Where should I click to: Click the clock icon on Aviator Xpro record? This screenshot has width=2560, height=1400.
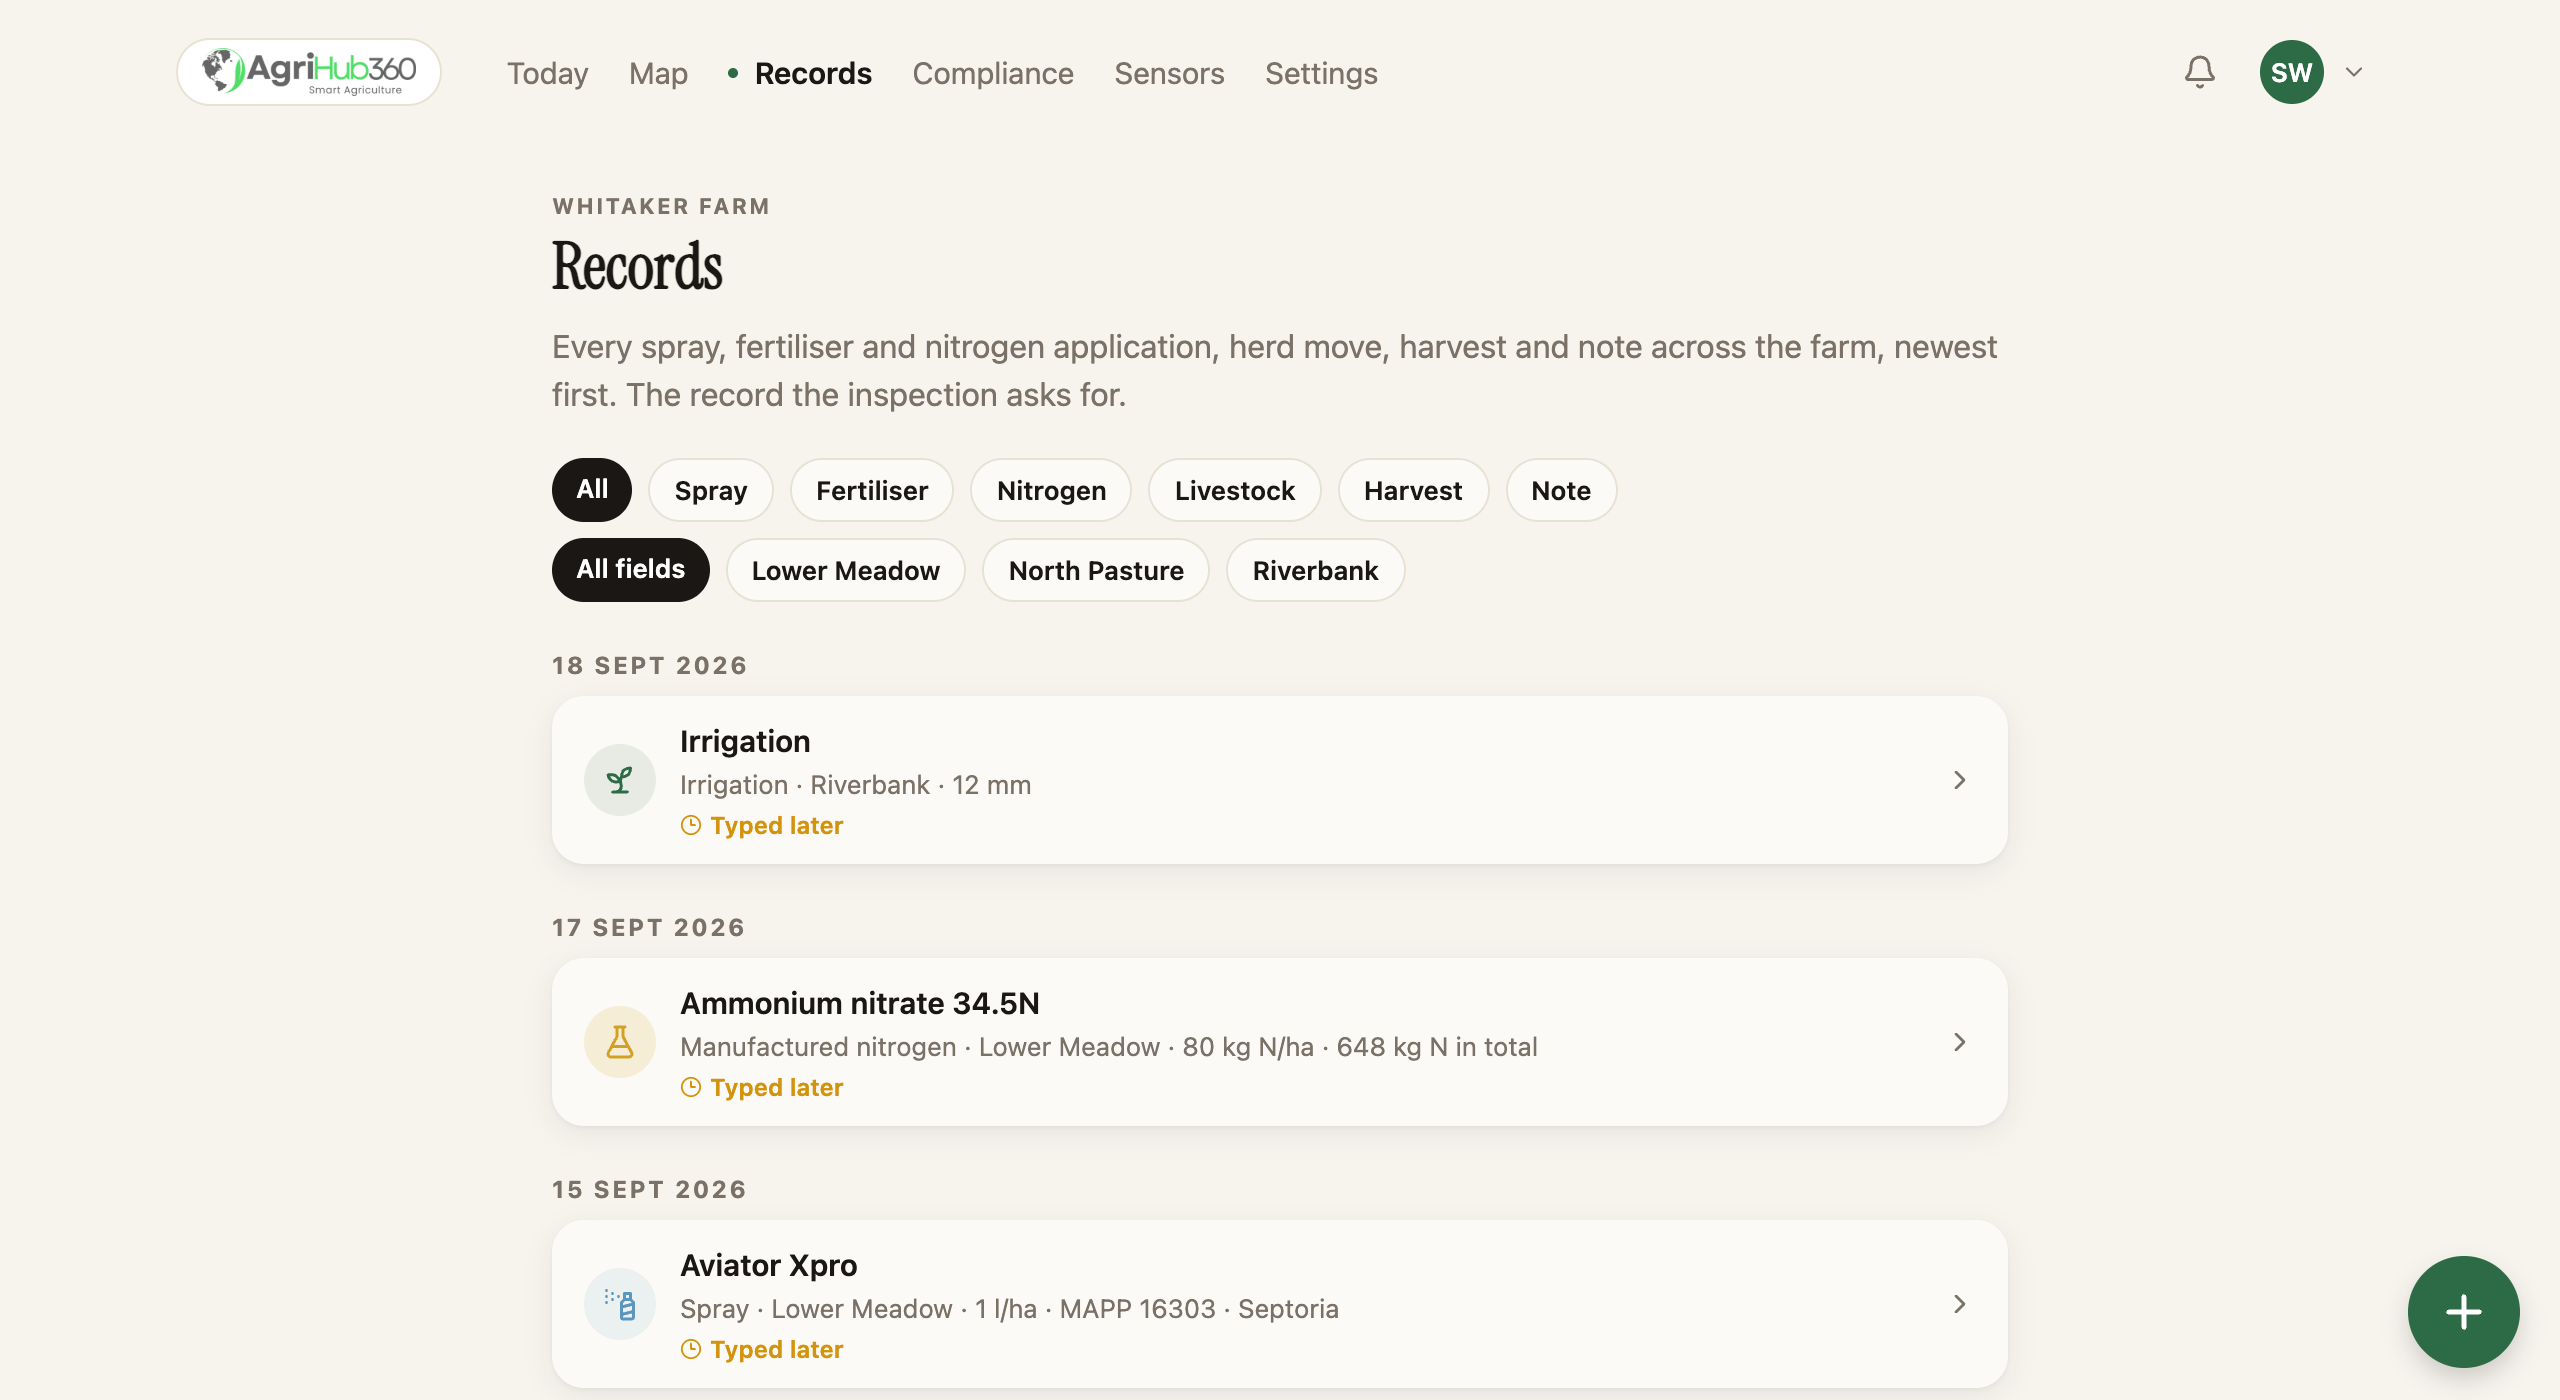691,1349
